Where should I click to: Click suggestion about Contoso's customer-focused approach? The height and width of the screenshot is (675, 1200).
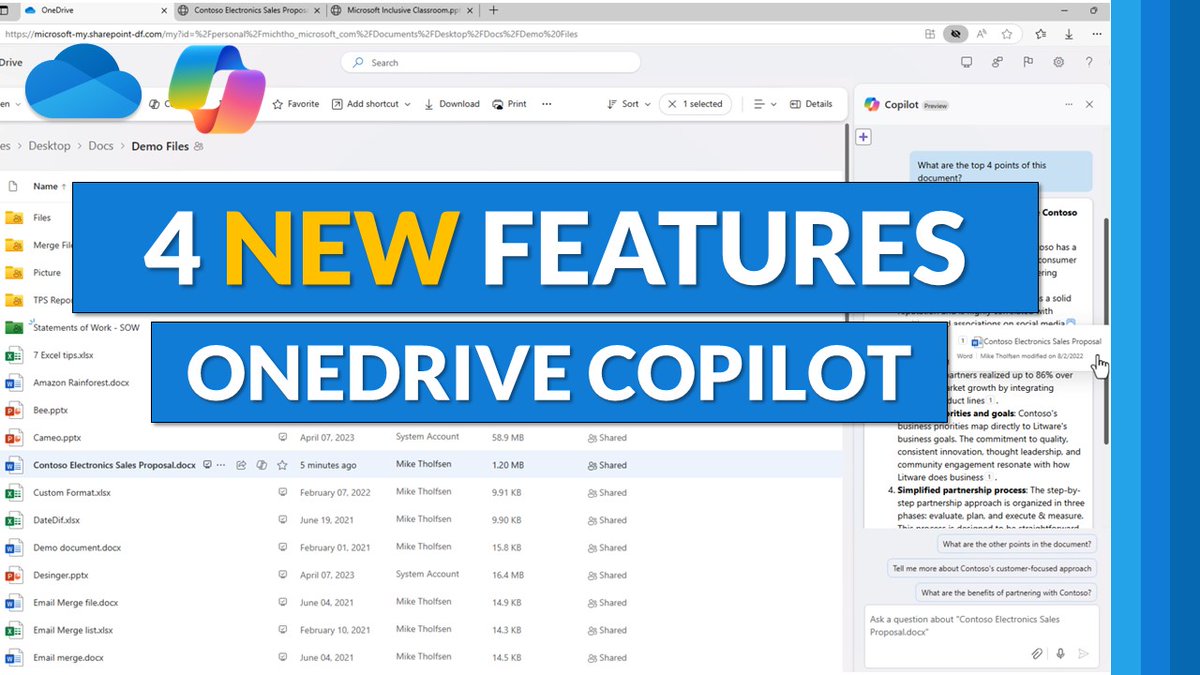[992, 568]
